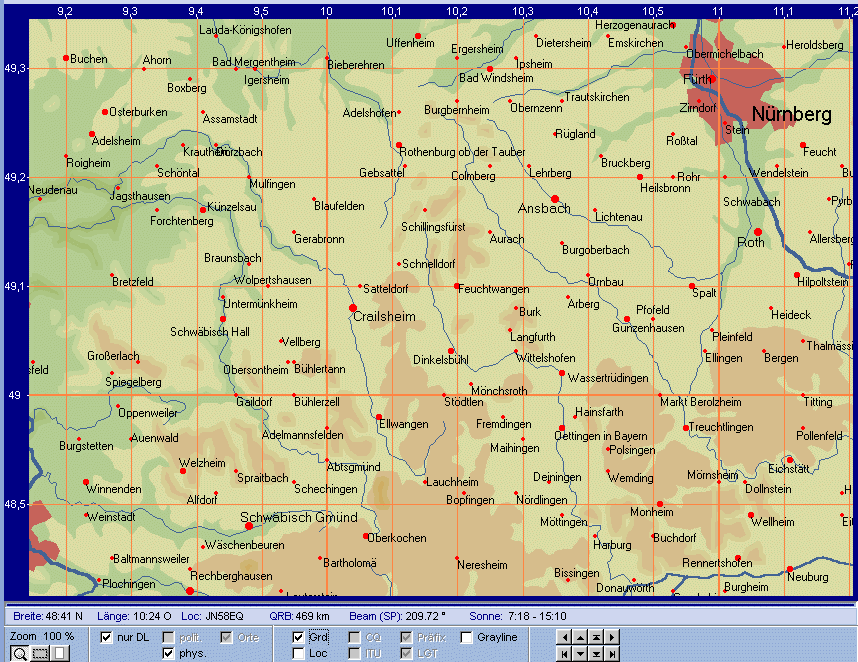
Task: Enable the "Loc" locator checkbox
Action: click(x=298, y=653)
